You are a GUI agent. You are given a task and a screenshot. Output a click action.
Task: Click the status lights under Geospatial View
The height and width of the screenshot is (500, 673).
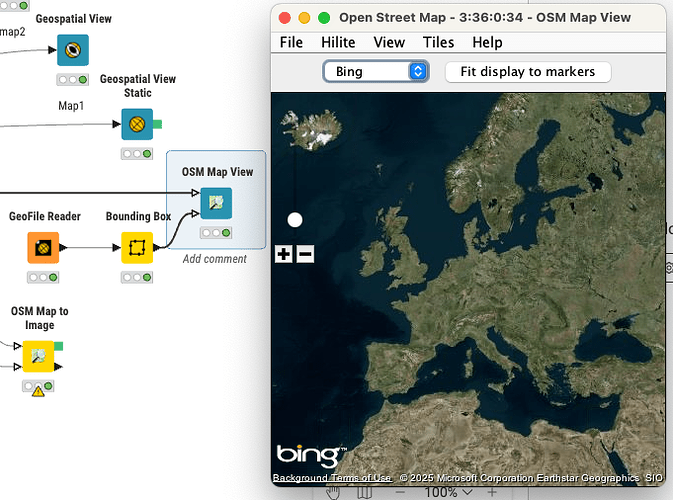73,80
